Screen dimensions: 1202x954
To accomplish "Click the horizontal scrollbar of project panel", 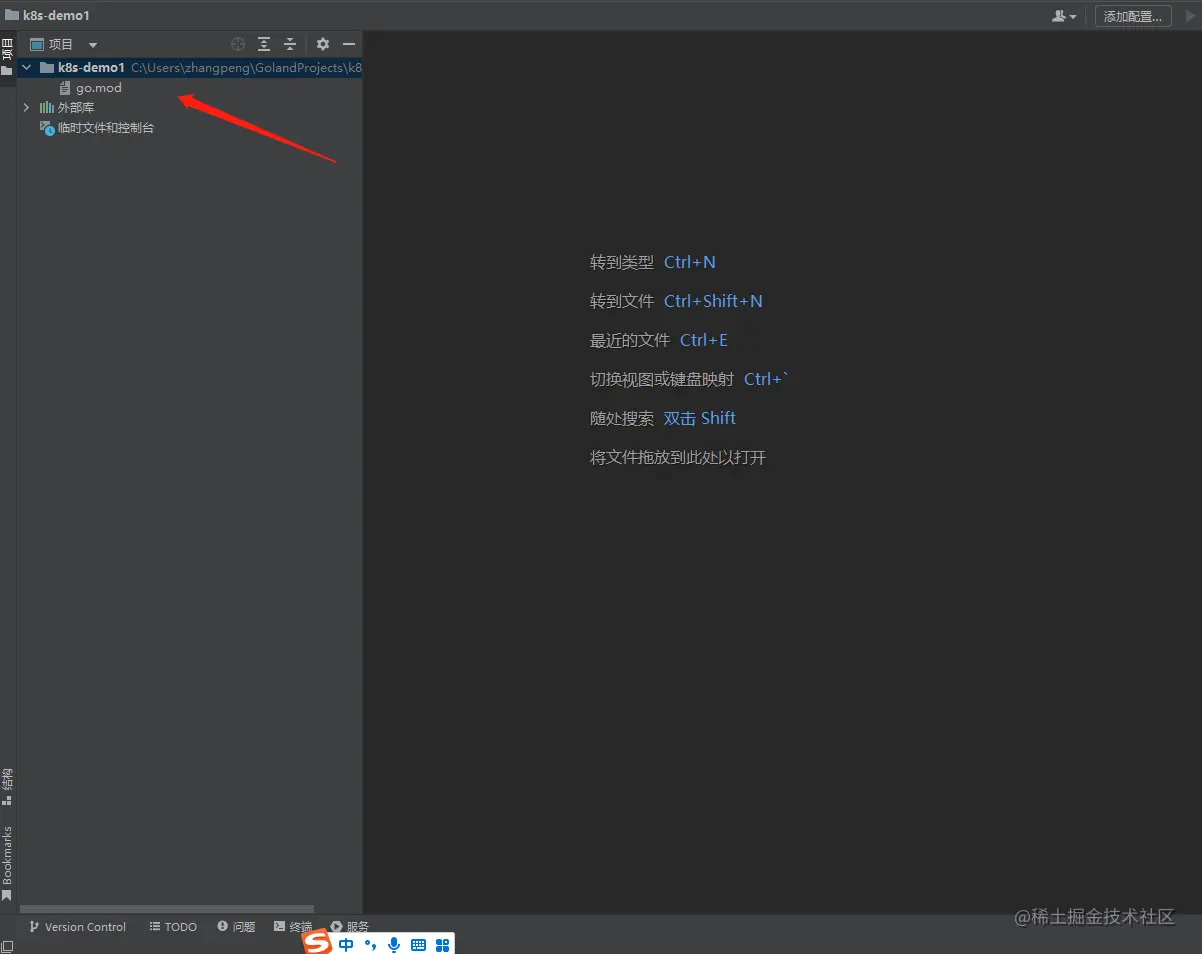I will tap(167, 909).
